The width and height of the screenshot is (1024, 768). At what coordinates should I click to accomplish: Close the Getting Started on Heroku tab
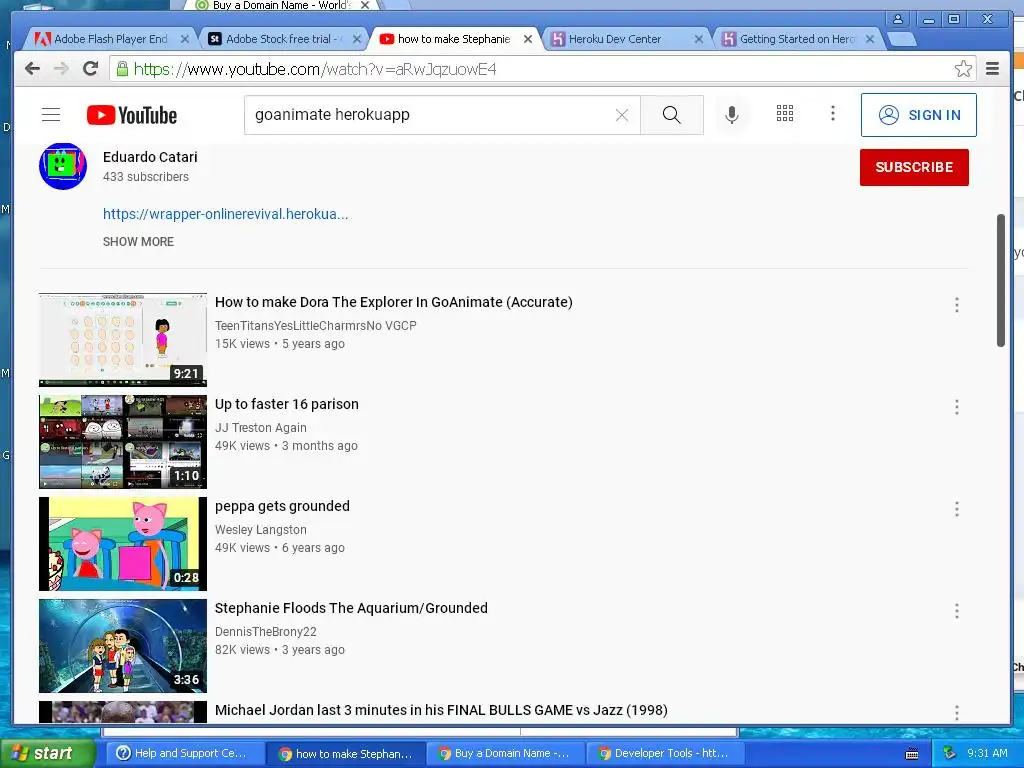coord(870,39)
